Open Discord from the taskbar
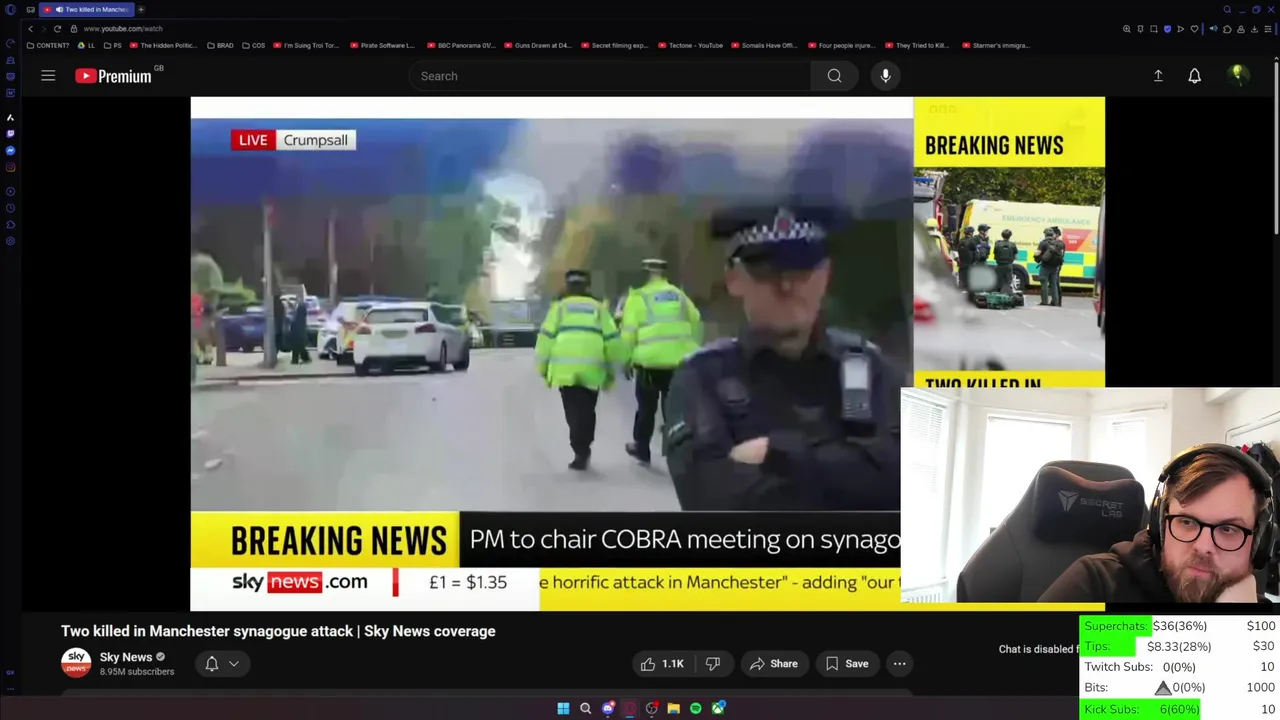 tap(607, 709)
